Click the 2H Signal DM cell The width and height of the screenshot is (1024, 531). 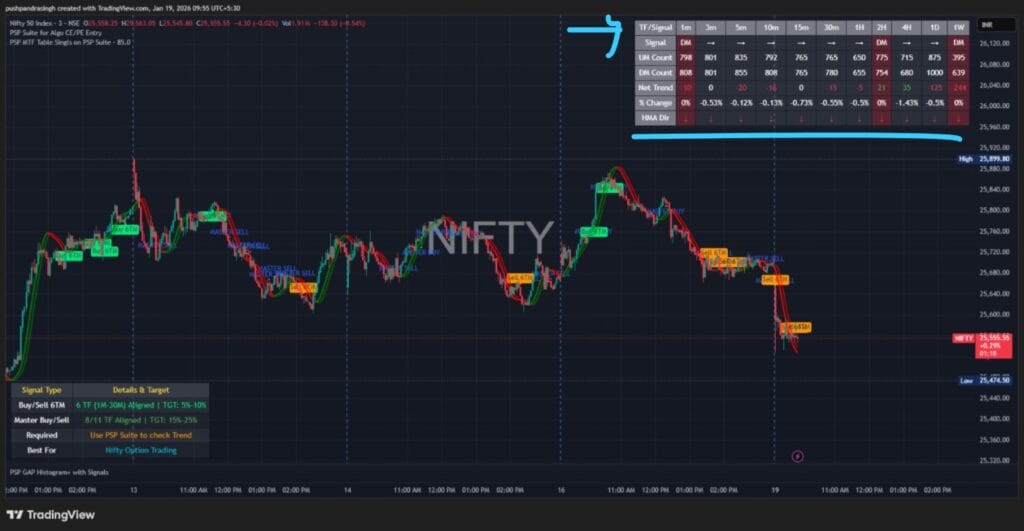click(881, 43)
